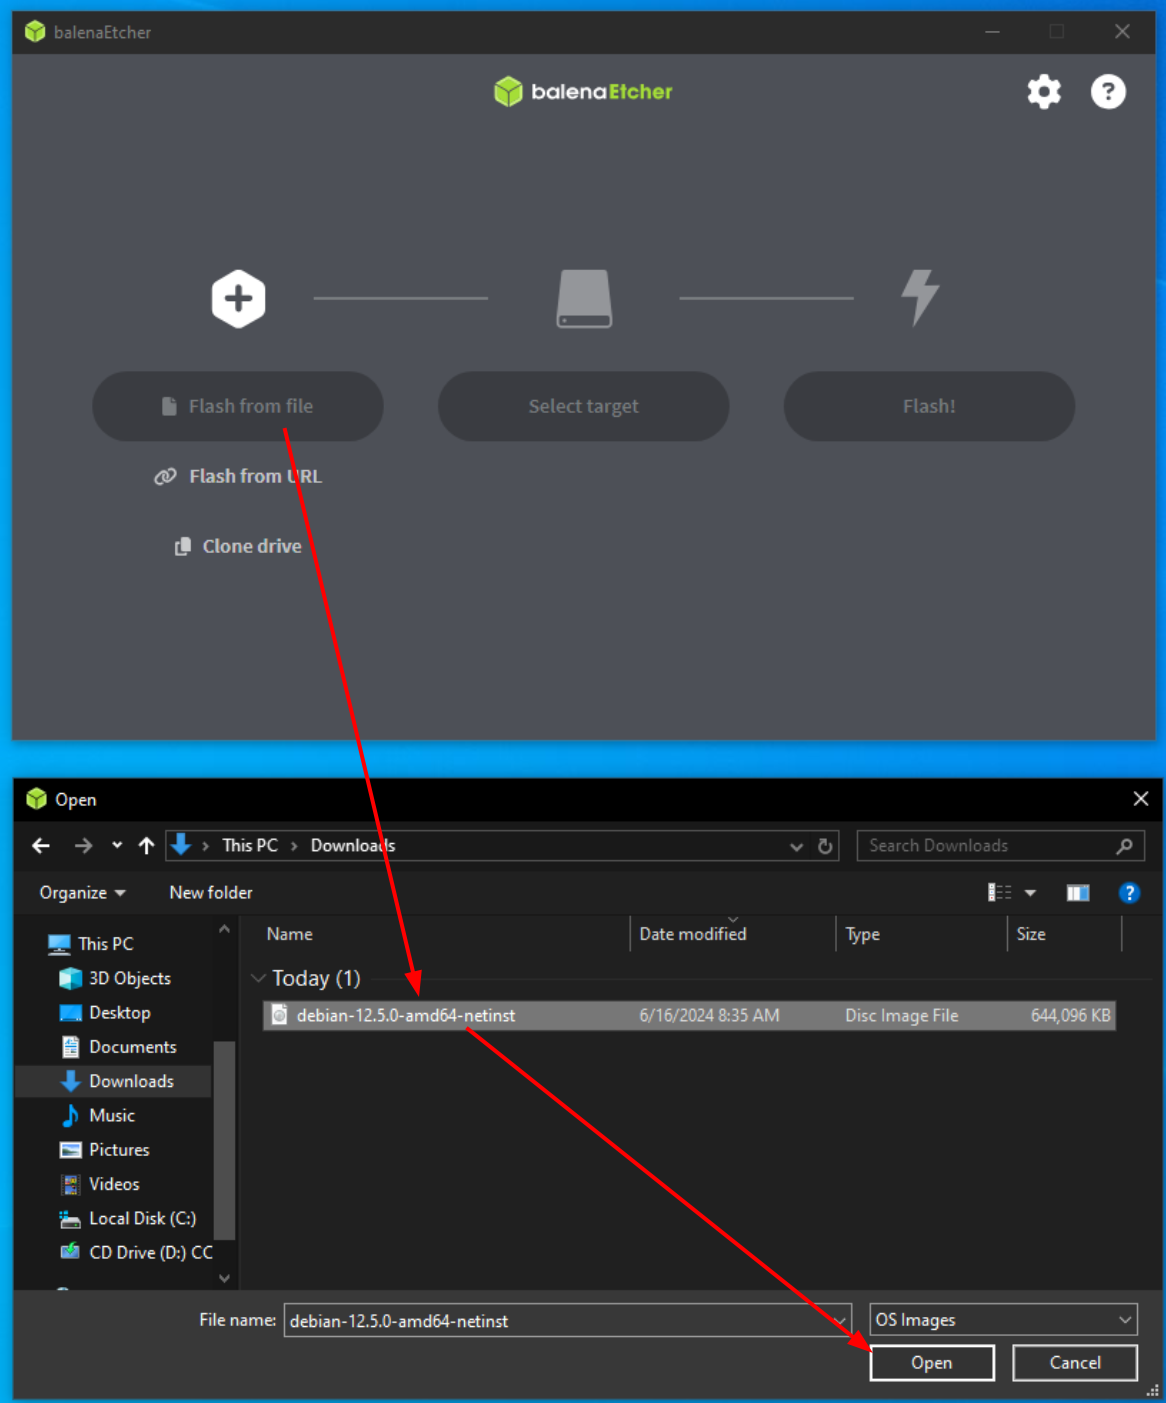Collapse the Today (1) group
Image resolution: width=1166 pixels, height=1403 pixels.
(x=258, y=979)
